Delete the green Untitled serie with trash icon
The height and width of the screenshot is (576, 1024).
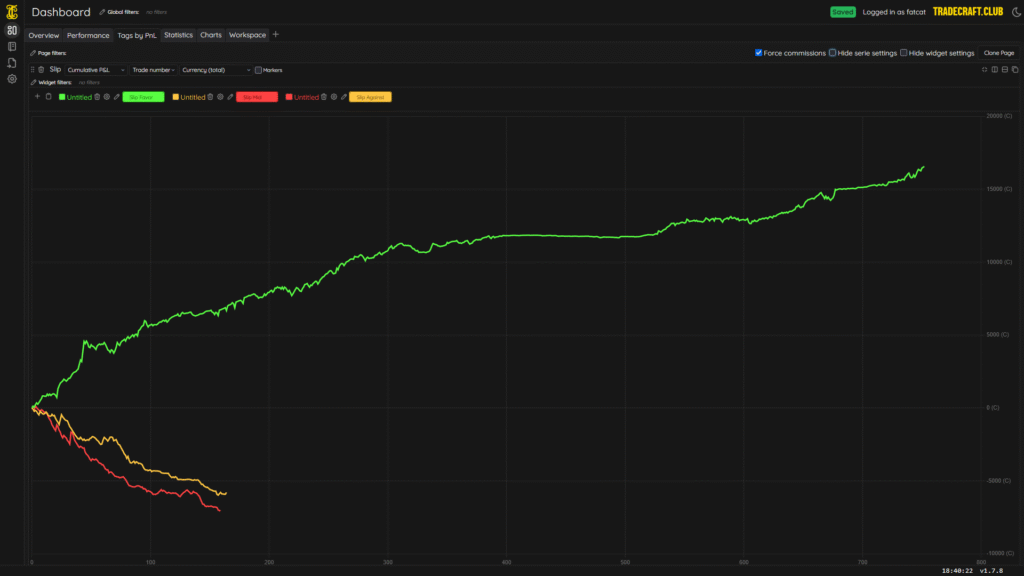coord(97,97)
